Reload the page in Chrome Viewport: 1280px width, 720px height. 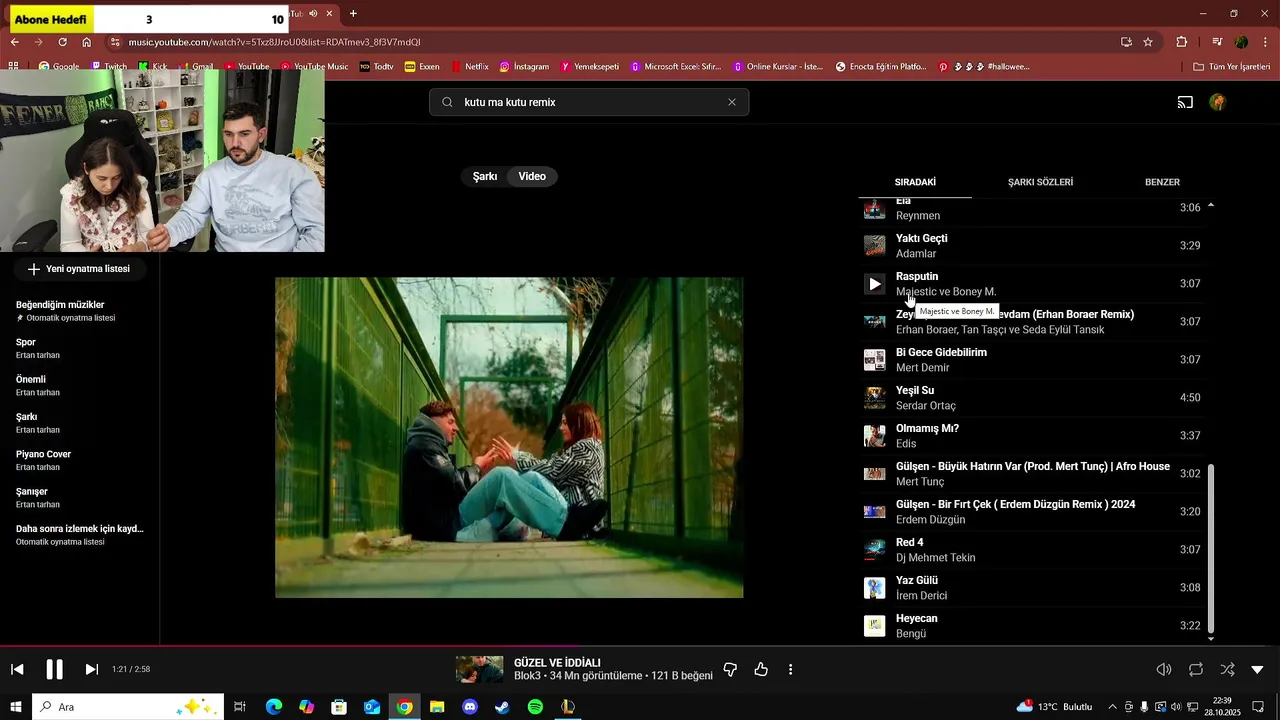point(62,42)
